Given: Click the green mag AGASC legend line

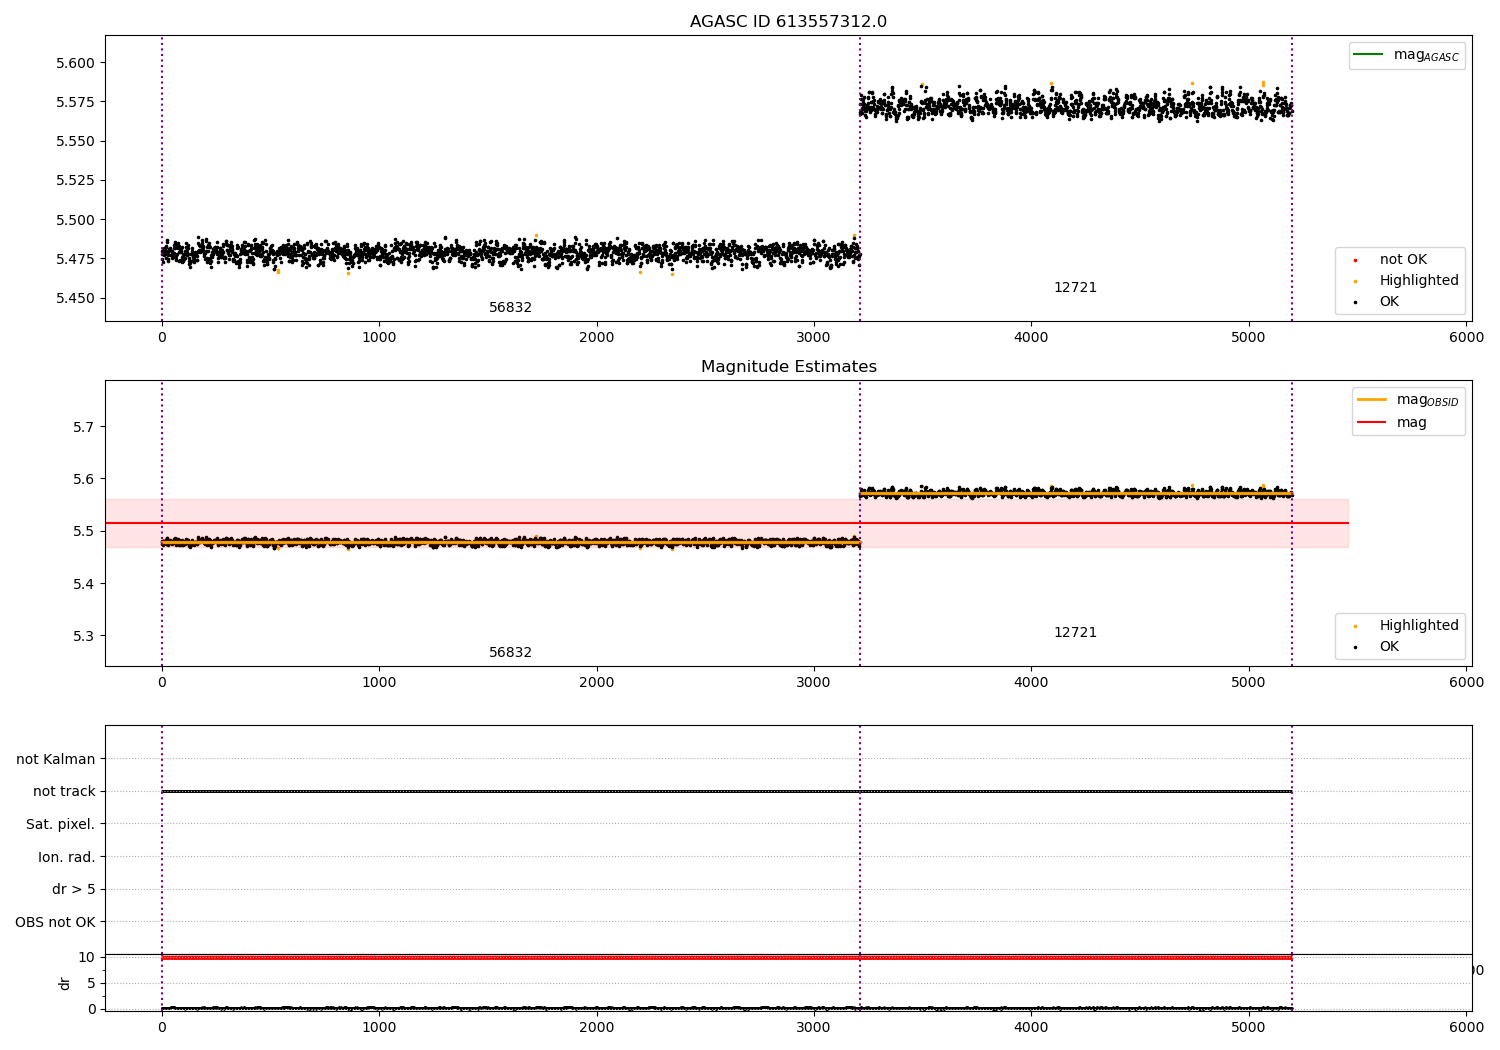Looking at the screenshot, I should tap(1368, 54).
